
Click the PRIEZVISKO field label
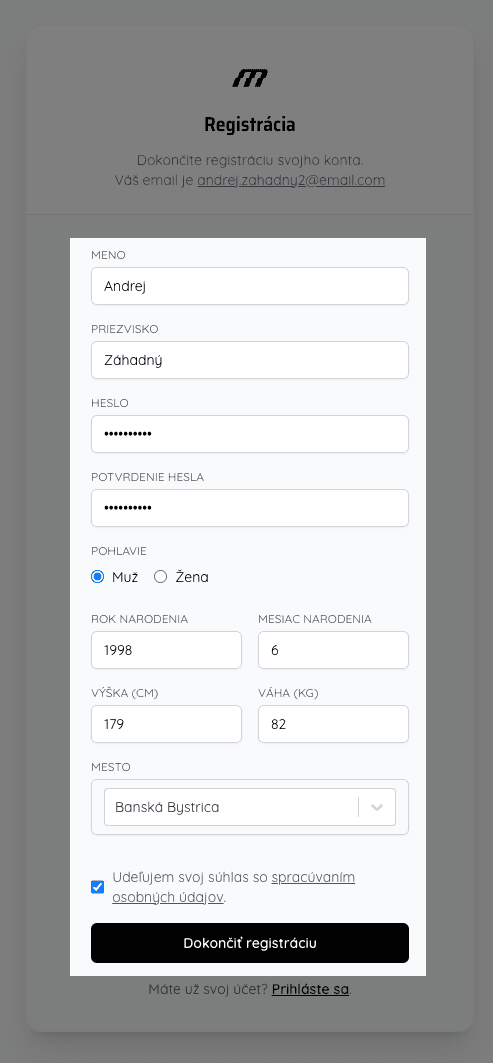click(x=125, y=329)
